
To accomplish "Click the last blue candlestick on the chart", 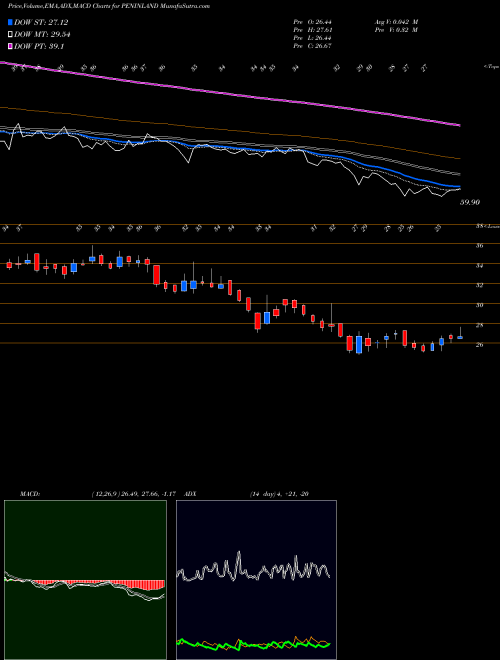I will (x=460, y=337).
